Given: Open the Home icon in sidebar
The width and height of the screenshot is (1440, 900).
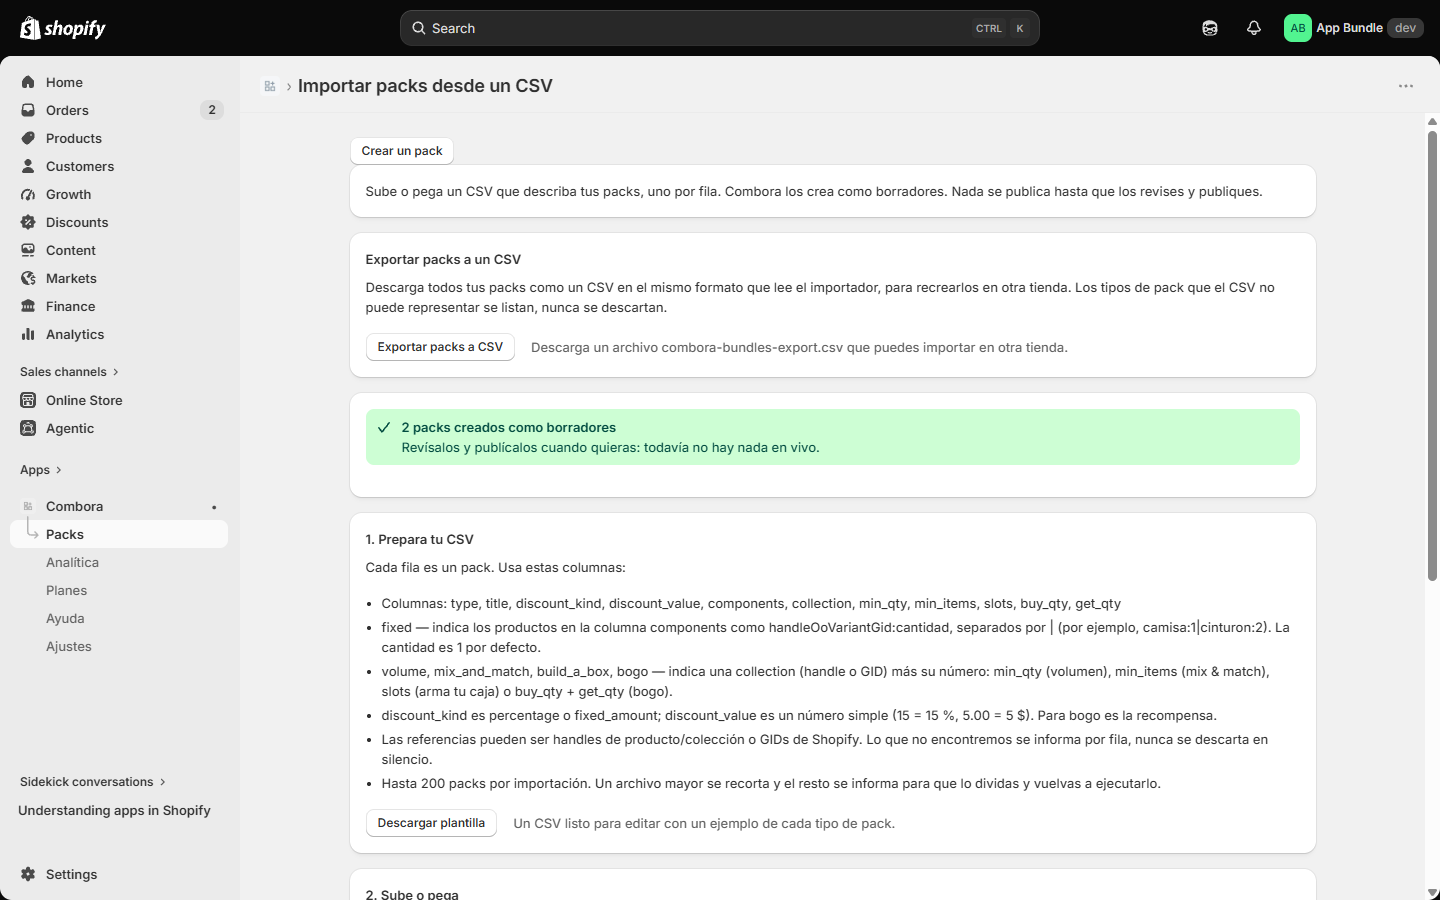Looking at the screenshot, I should 28,82.
